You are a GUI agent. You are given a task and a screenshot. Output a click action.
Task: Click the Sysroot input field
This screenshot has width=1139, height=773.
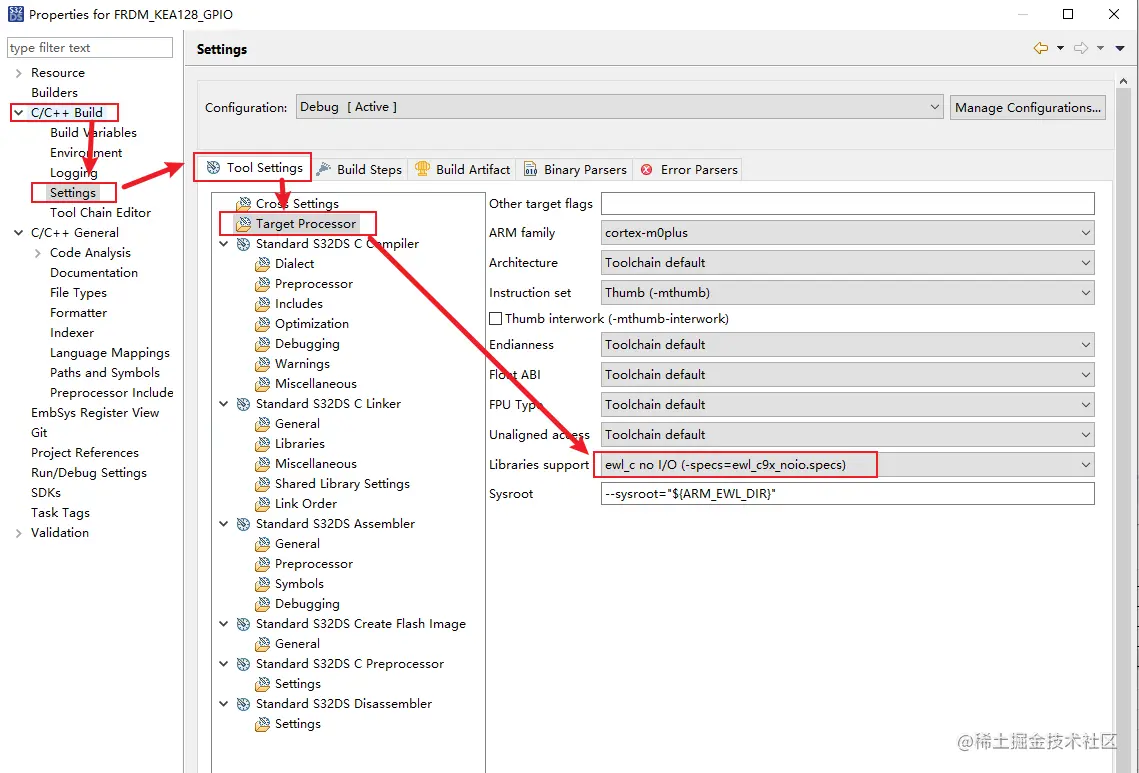click(848, 494)
